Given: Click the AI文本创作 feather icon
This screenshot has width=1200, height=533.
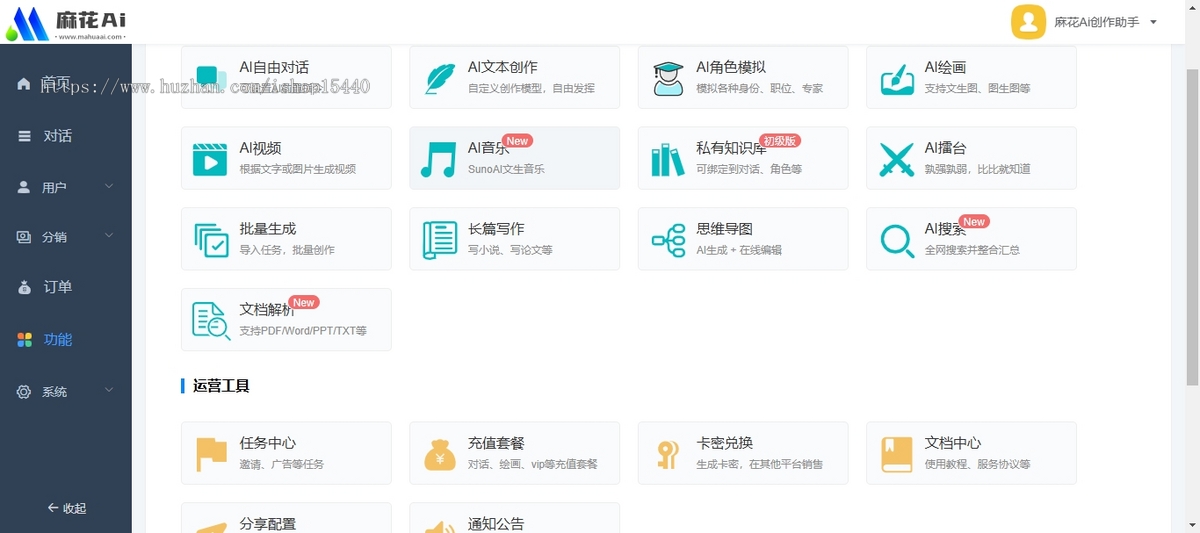Looking at the screenshot, I should [439, 78].
